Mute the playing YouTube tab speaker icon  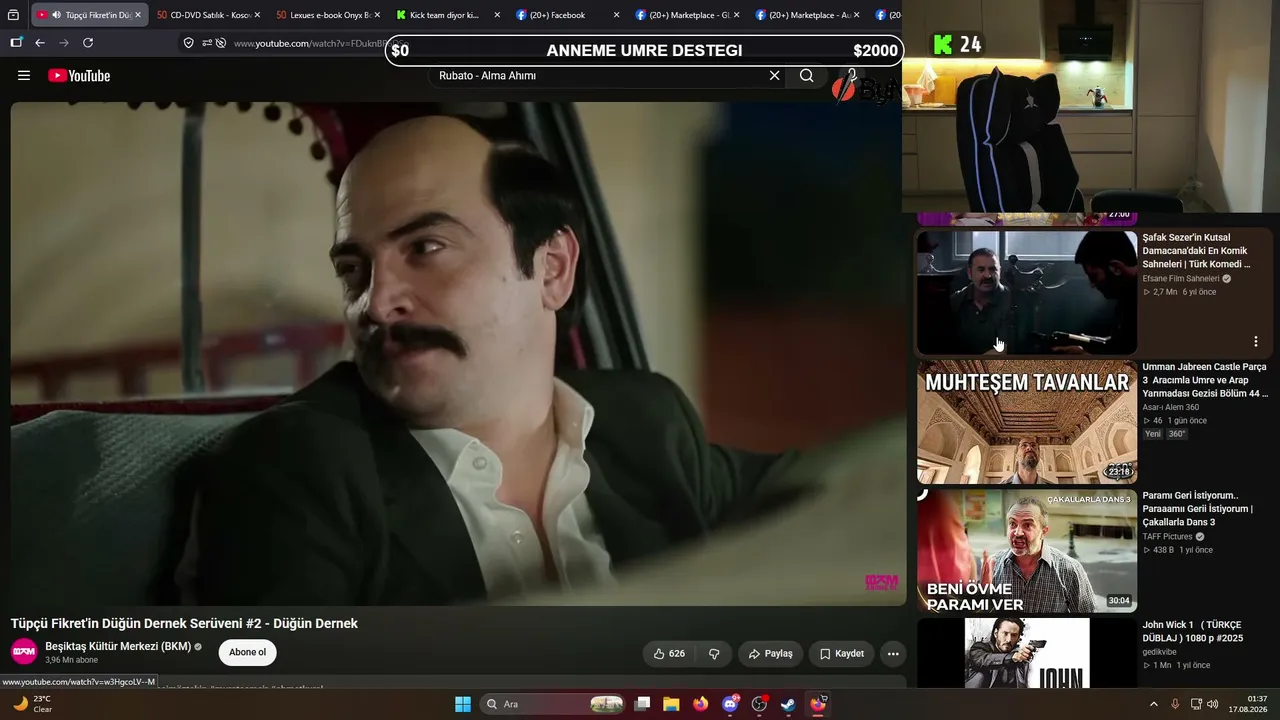click(x=56, y=15)
